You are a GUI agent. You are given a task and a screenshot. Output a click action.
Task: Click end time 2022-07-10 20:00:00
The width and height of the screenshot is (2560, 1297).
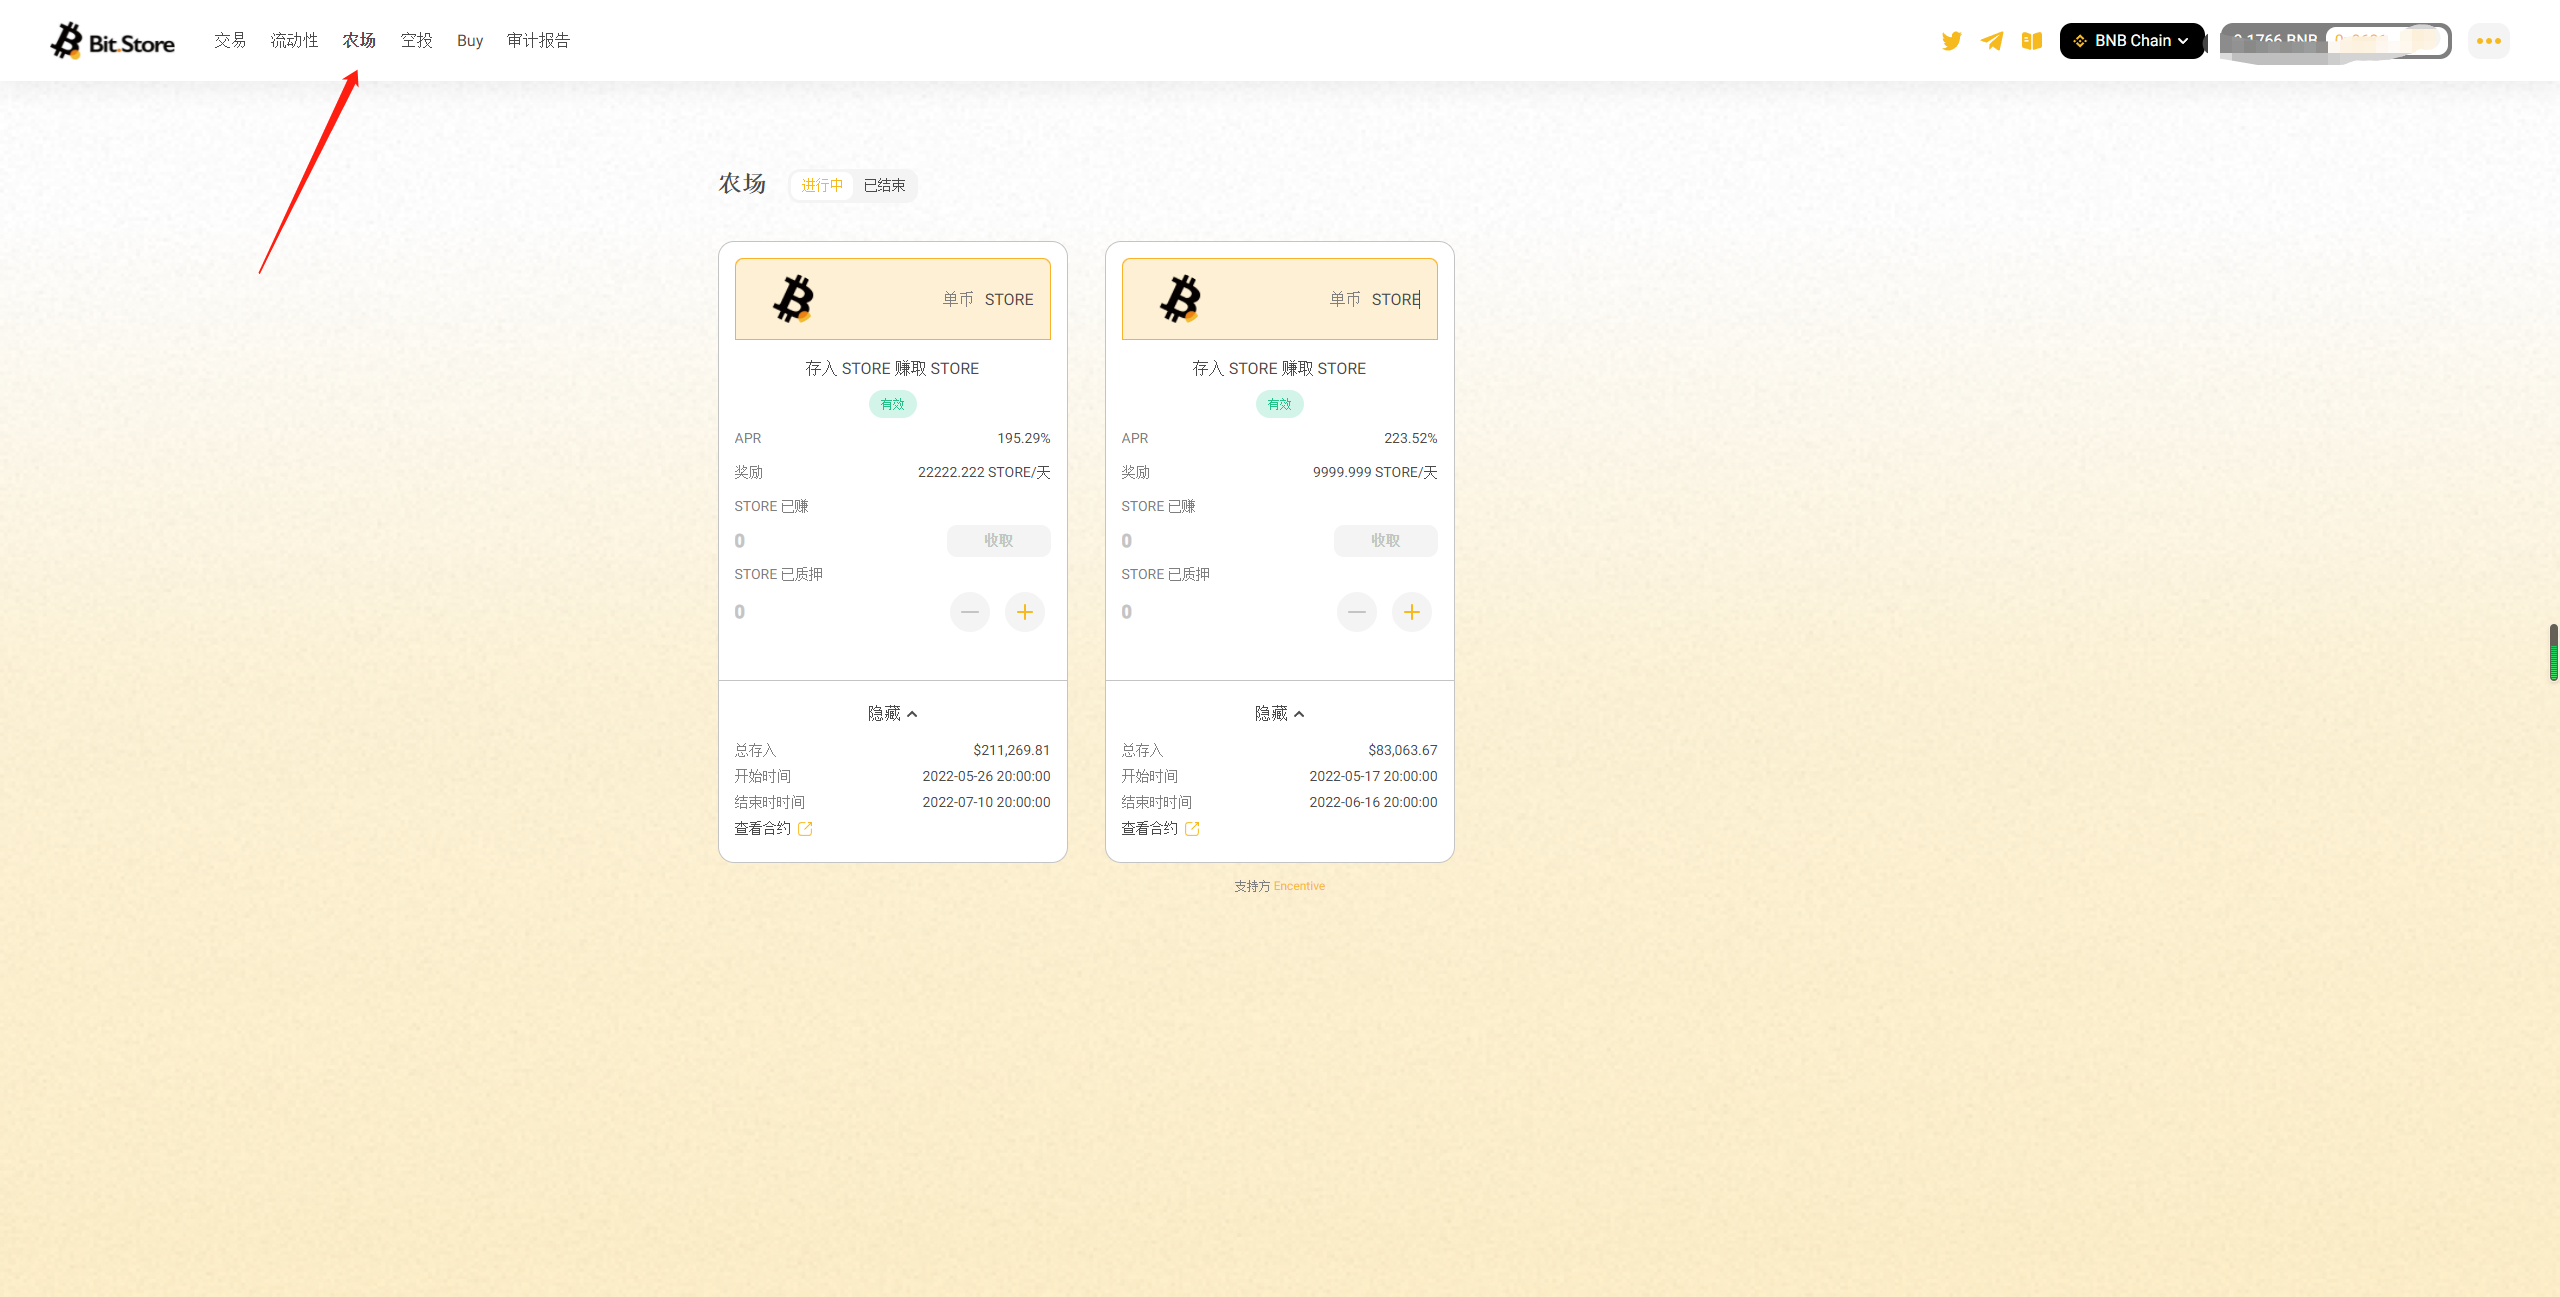click(x=986, y=803)
